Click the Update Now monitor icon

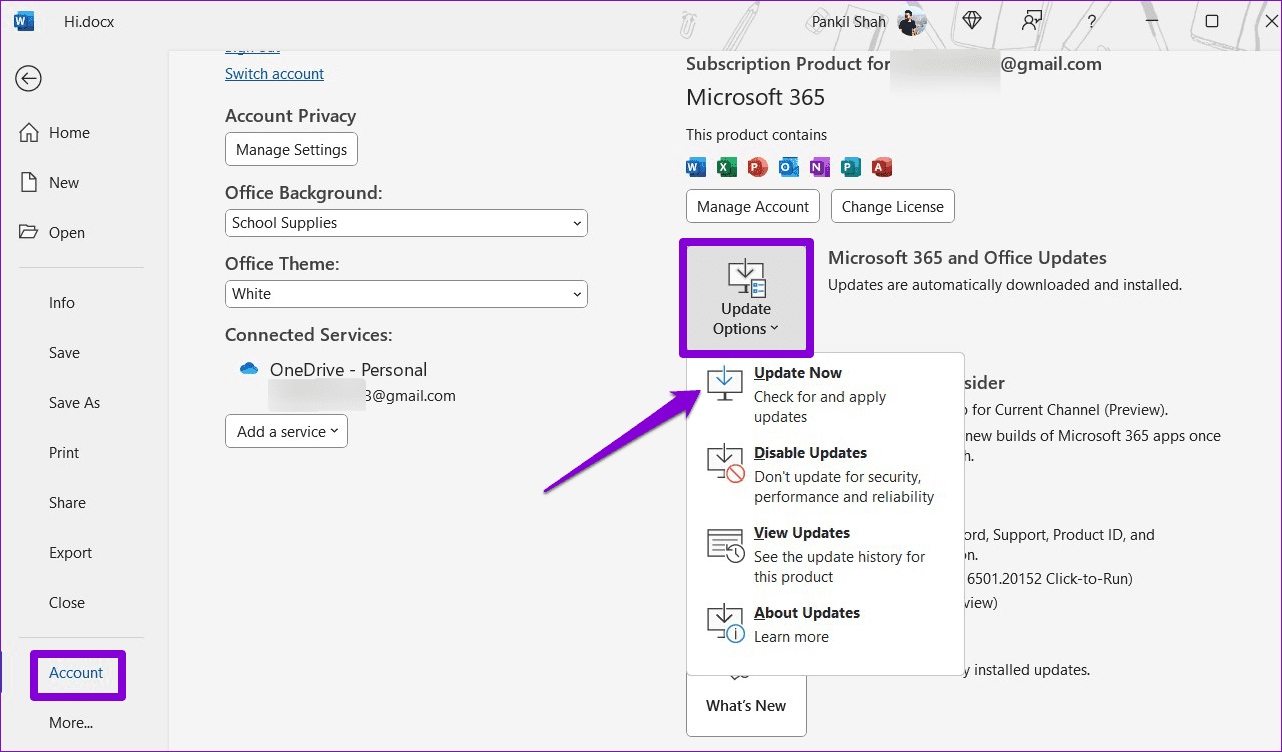[x=725, y=385]
